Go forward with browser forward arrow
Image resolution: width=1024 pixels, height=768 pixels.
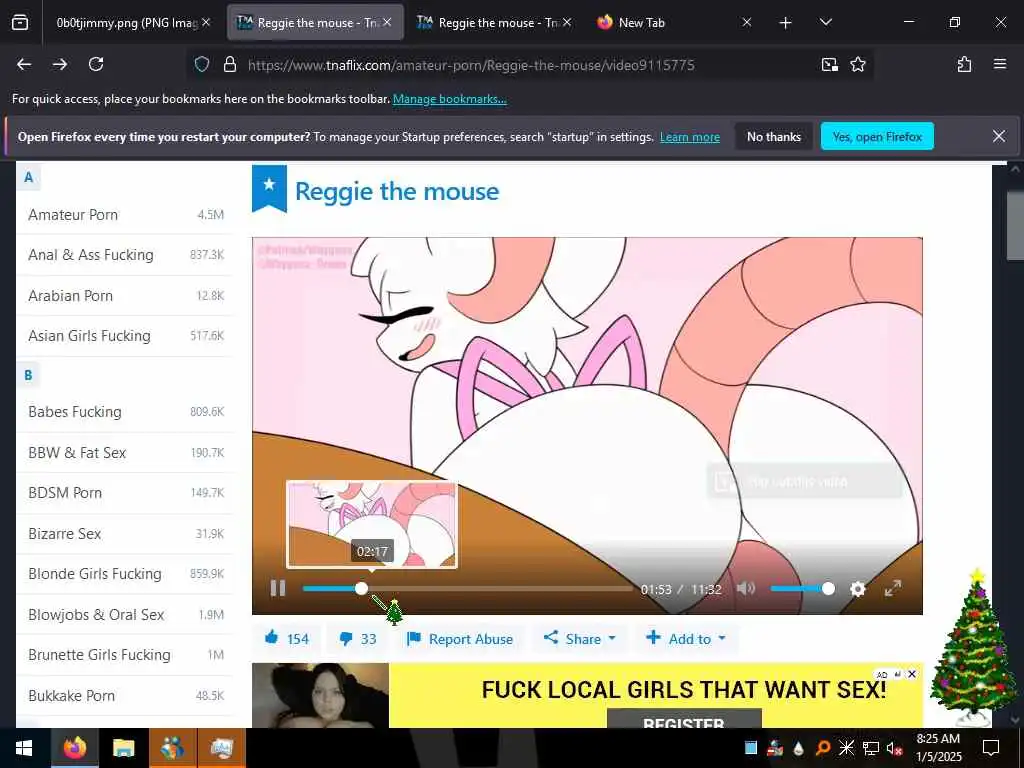[x=60, y=64]
